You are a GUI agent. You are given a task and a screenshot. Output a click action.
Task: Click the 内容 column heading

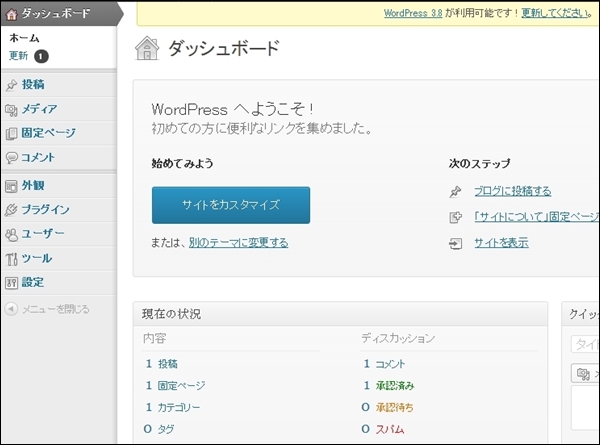click(155, 338)
